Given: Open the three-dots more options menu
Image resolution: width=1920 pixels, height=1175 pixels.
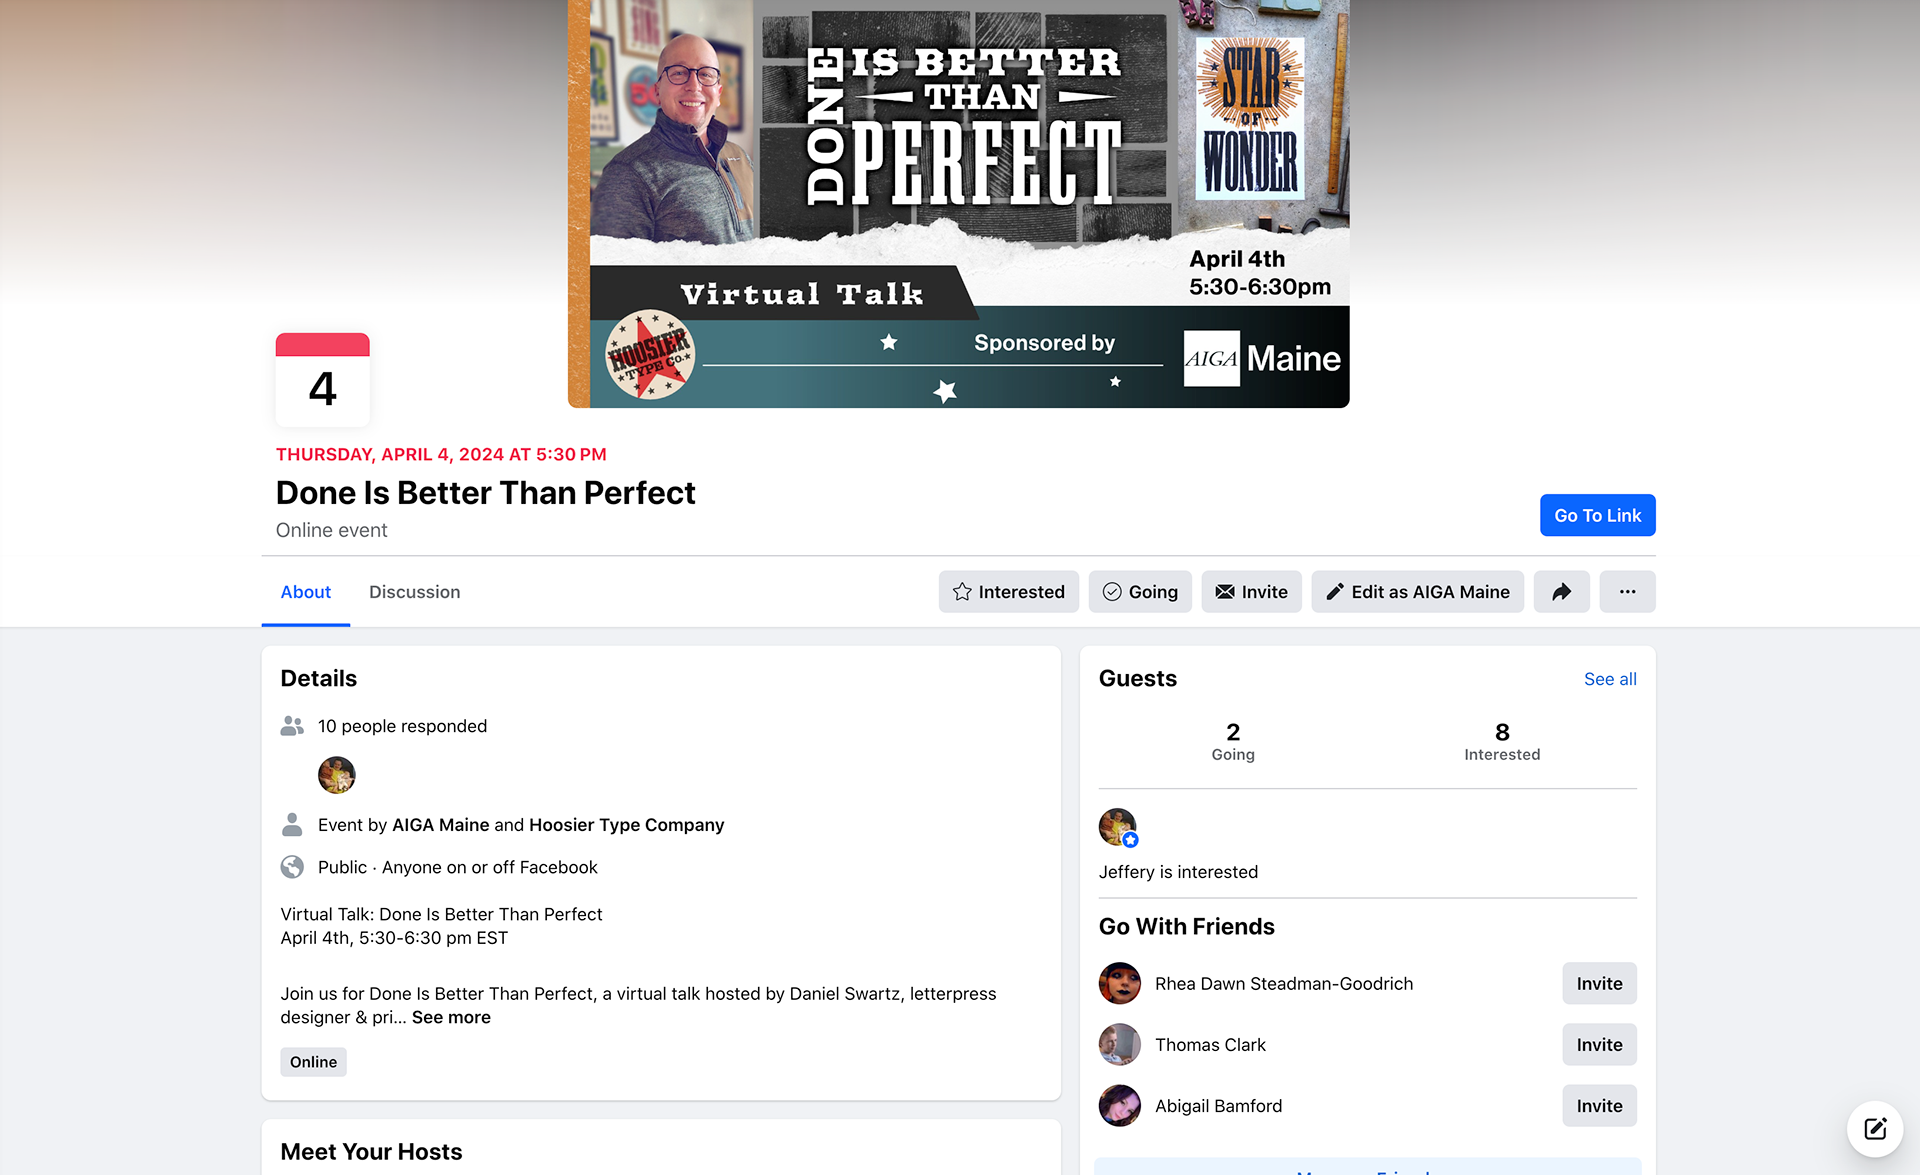Looking at the screenshot, I should pos(1627,592).
